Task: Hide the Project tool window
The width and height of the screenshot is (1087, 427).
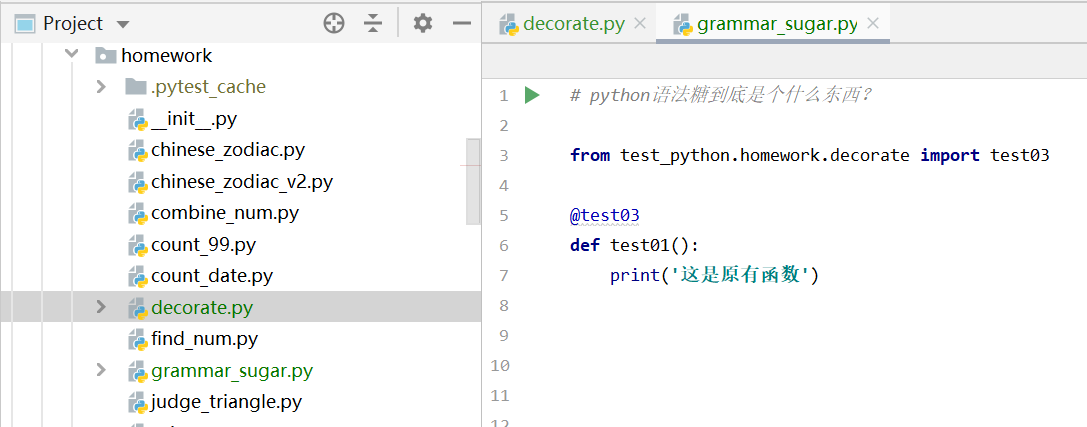Action: [461, 23]
